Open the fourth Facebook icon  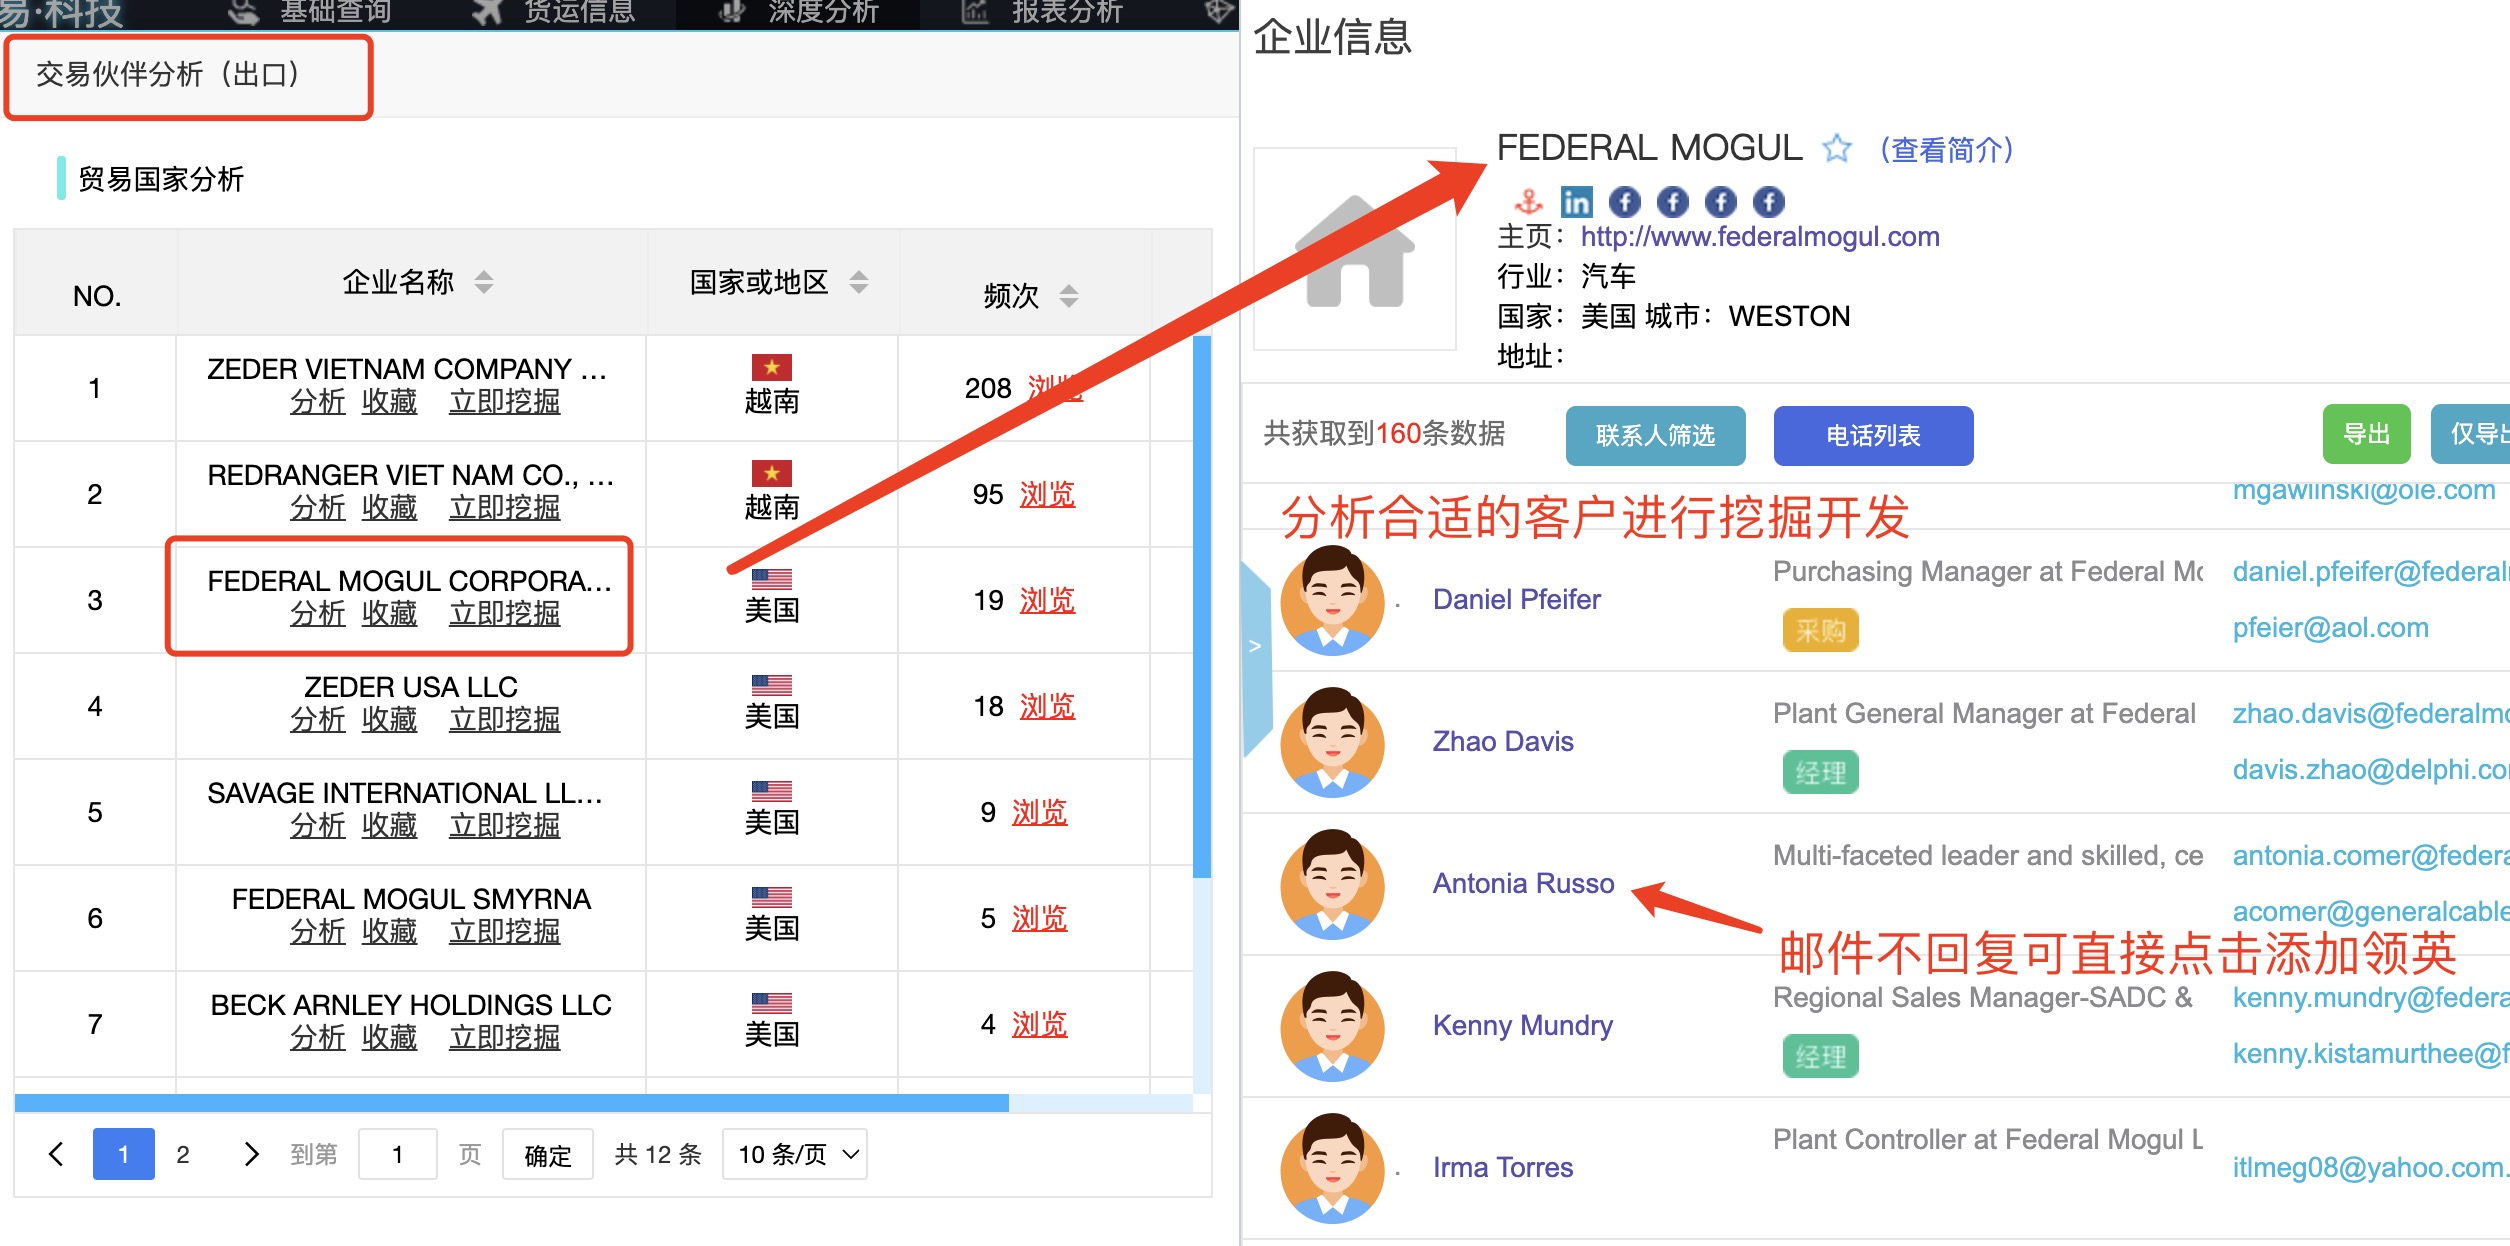1768,202
